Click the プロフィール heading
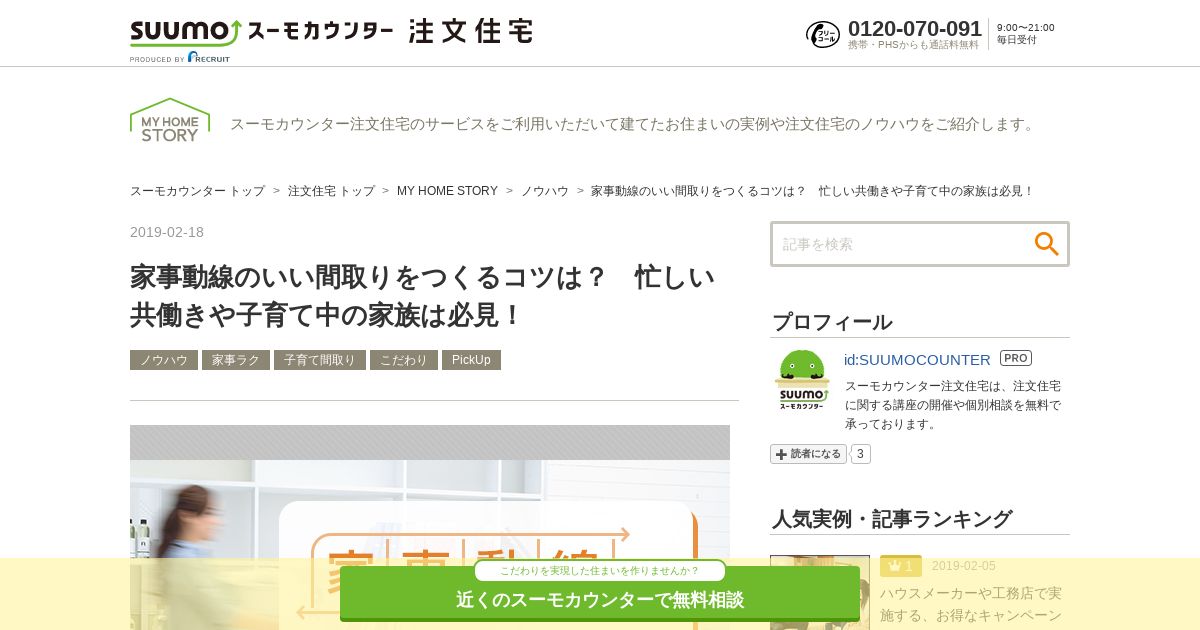Viewport: 1200px width, 630px height. click(x=832, y=322)
